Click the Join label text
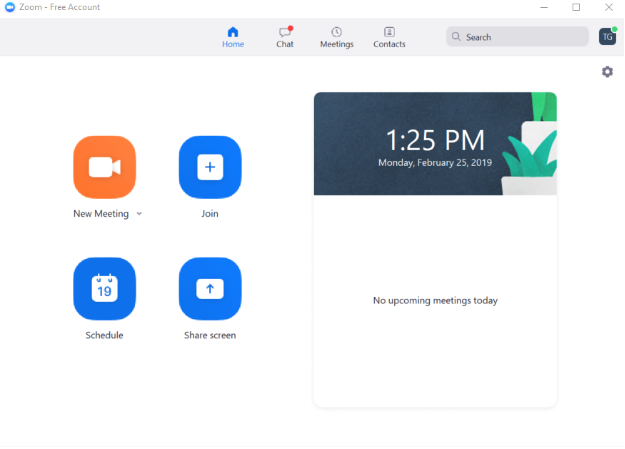The height and width of the screenshot is (449, 625). pyautogui.click(x=210, y=214)
